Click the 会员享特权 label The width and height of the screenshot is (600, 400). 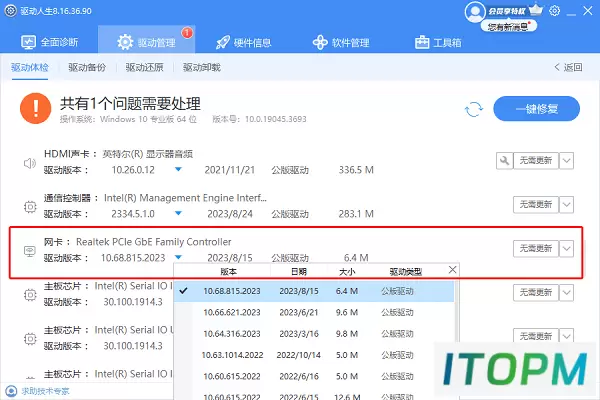507,11
